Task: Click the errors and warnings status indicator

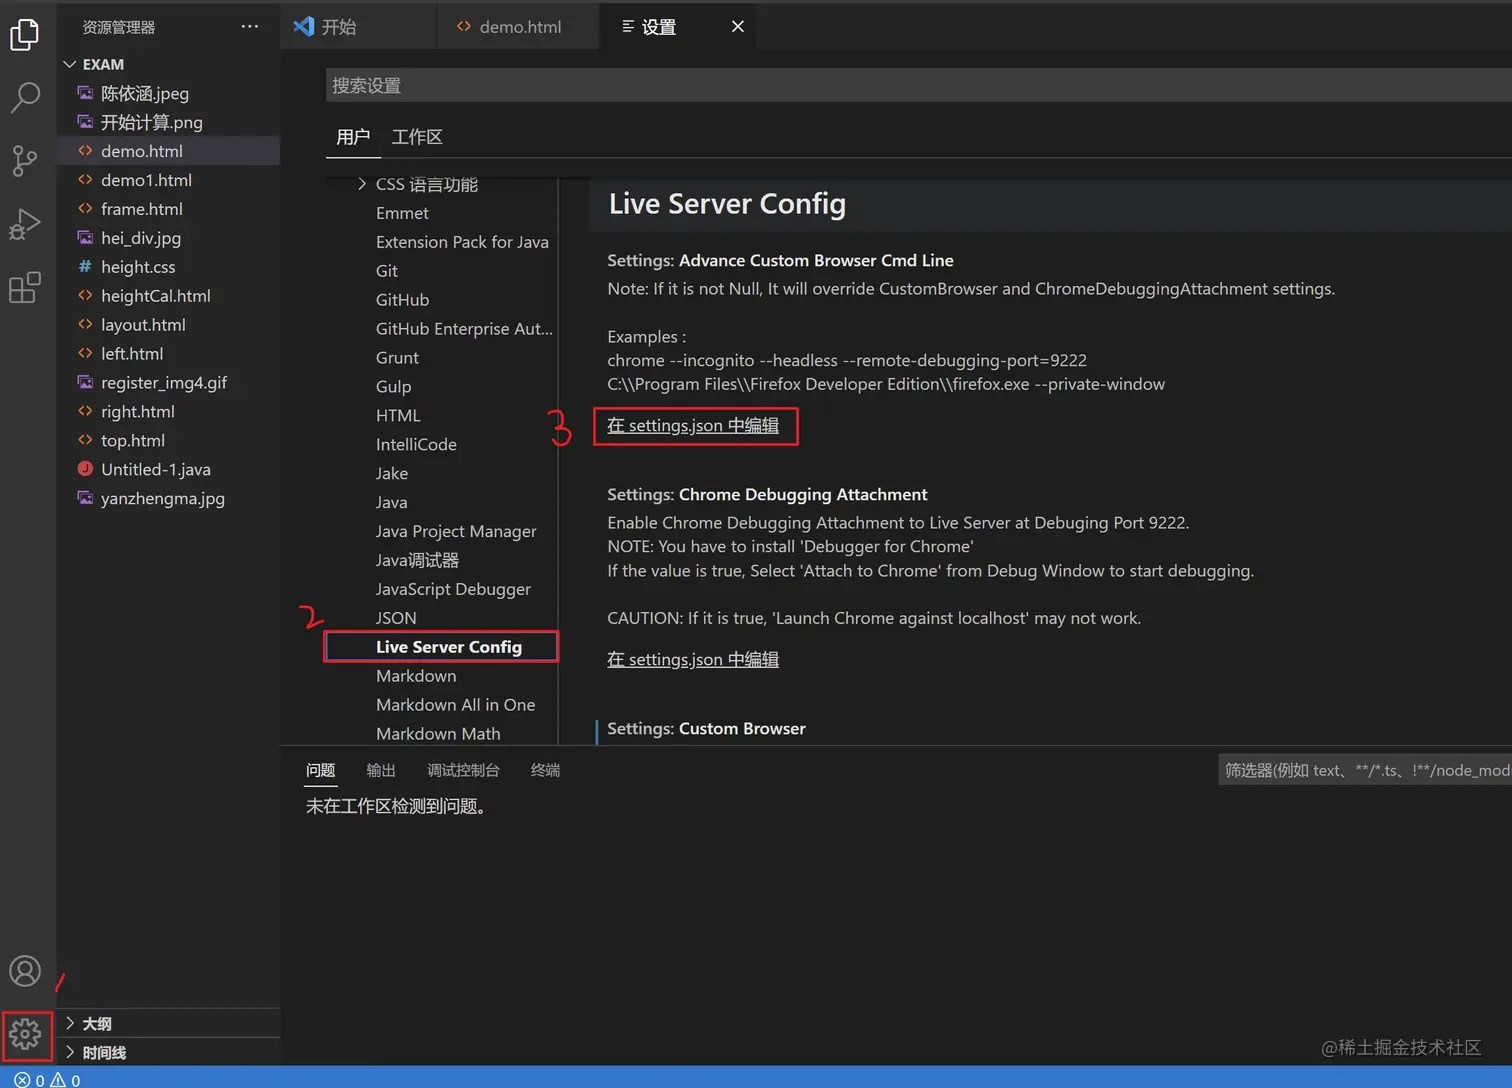Action: pos(48,1080)
